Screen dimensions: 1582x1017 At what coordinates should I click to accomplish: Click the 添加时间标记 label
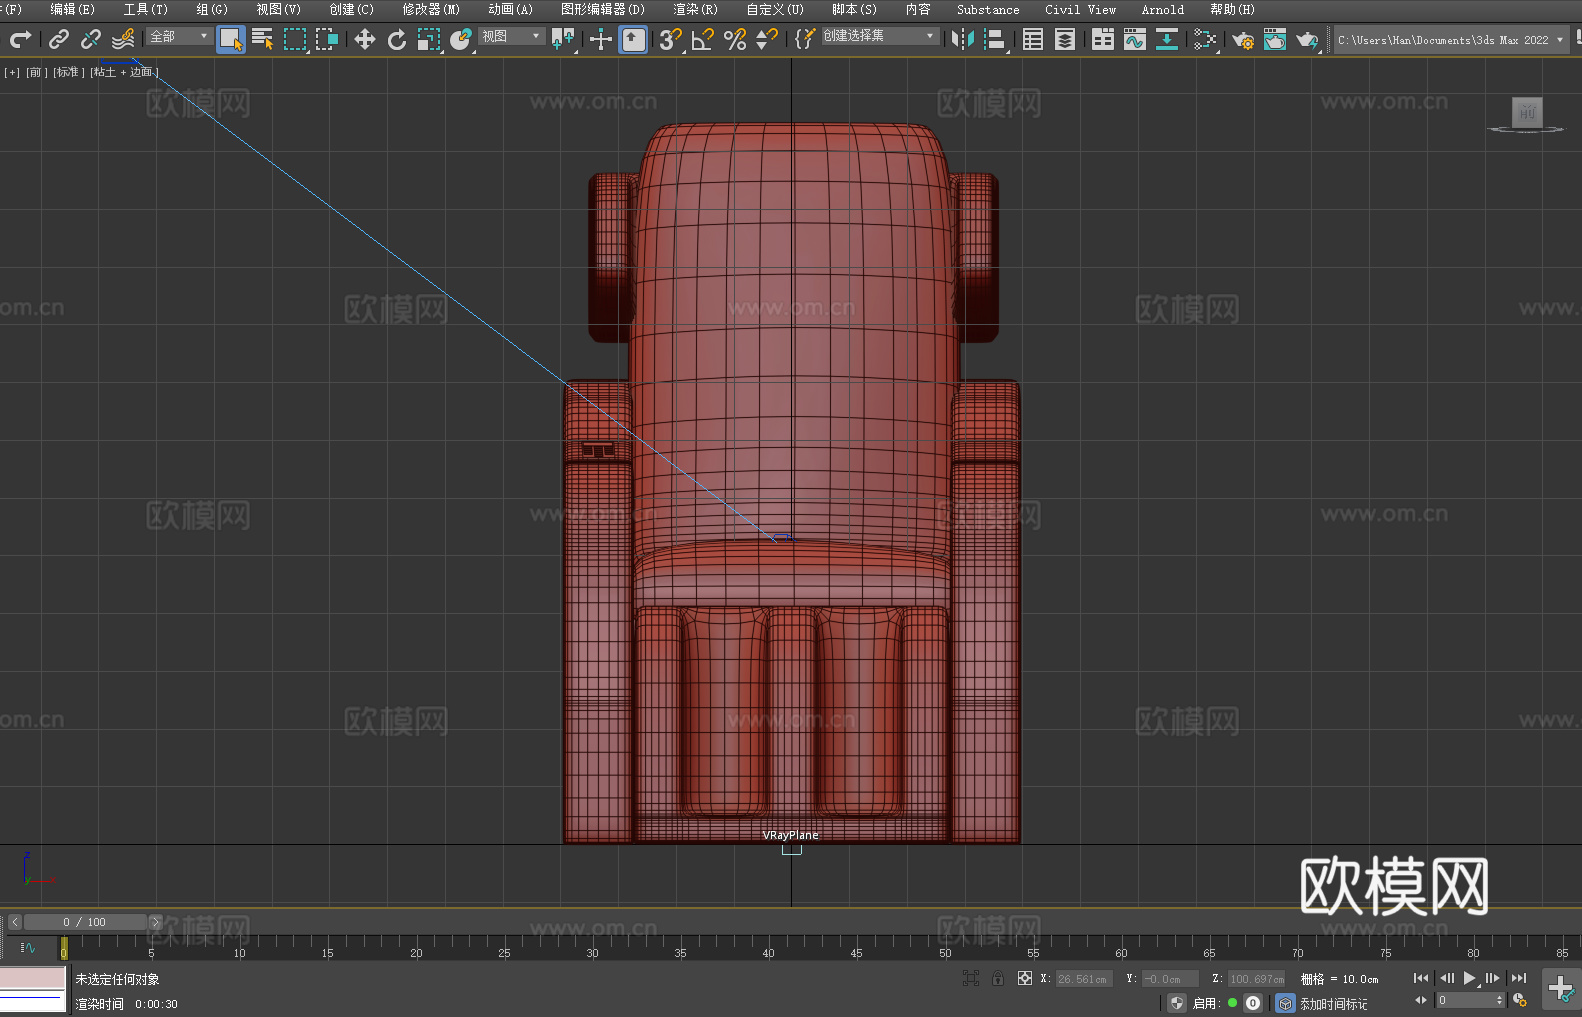[1333, 1003]
